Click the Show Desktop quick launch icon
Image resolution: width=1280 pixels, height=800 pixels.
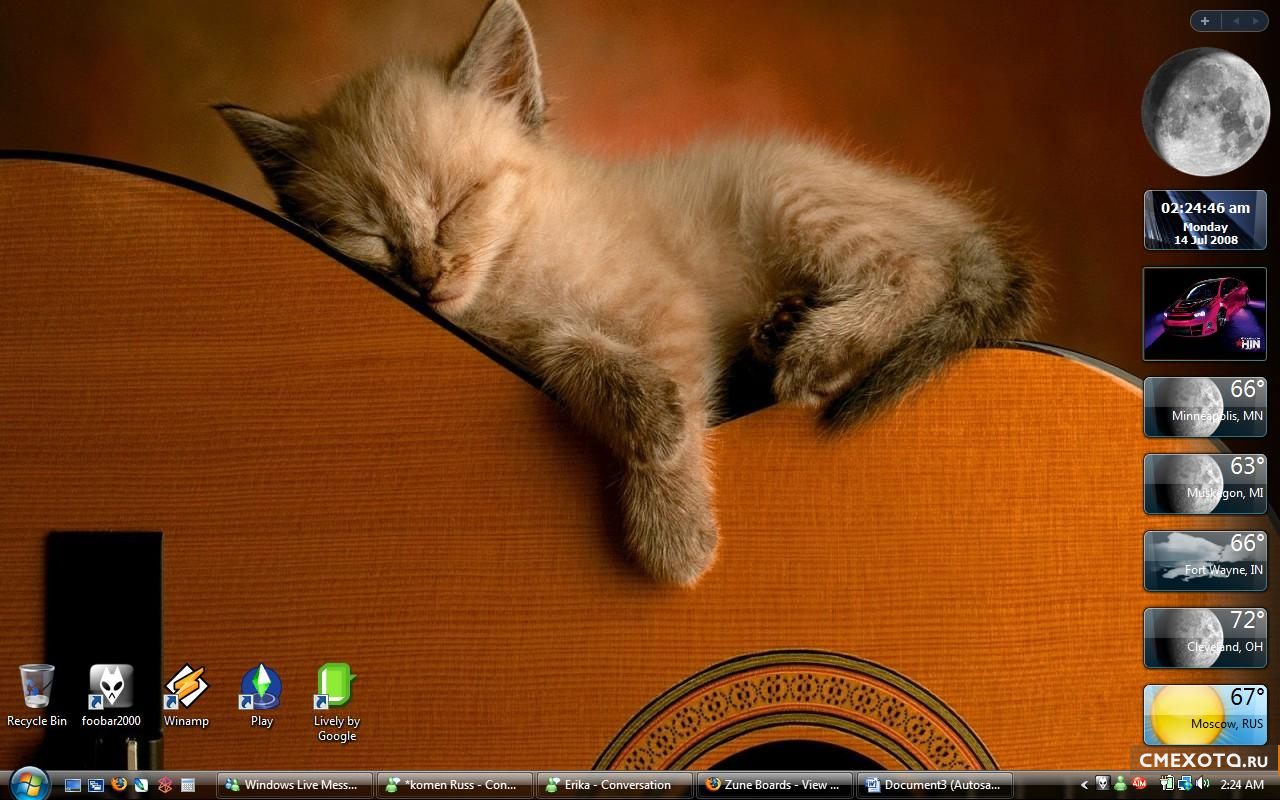coord(73,785)
